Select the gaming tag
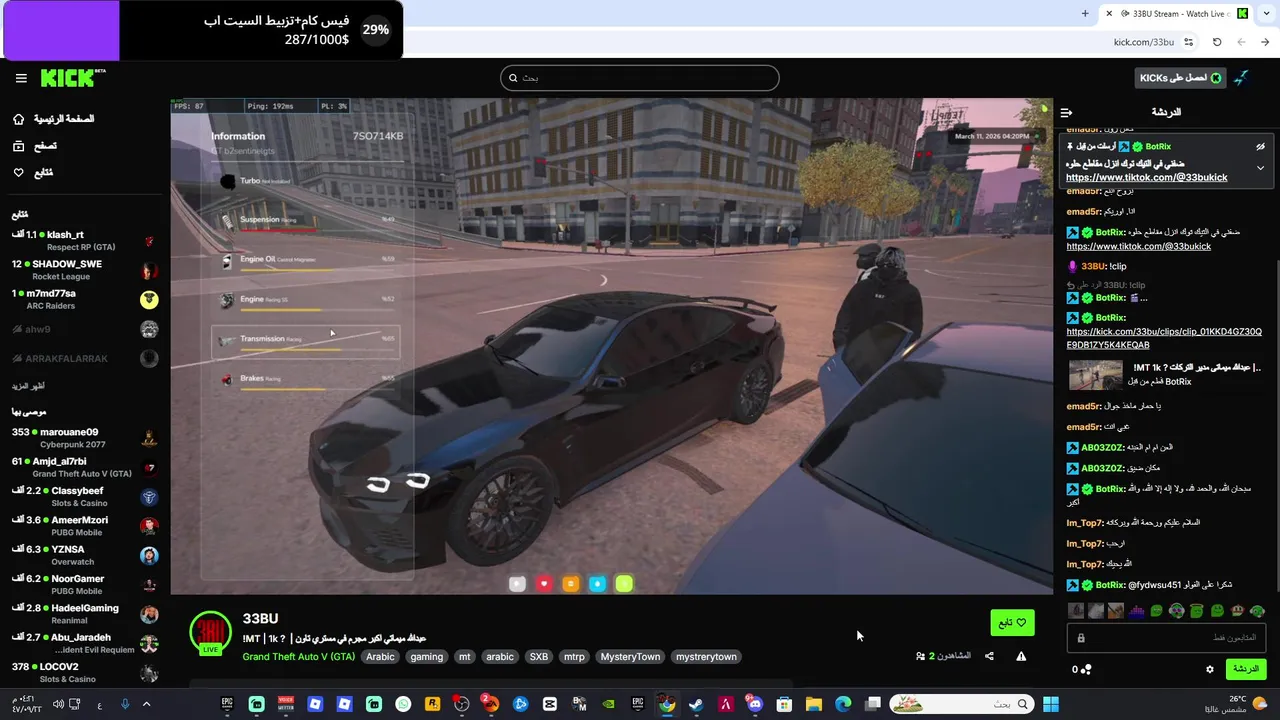The height and width of the screenshot is (720, 1280). pos(426,657)
